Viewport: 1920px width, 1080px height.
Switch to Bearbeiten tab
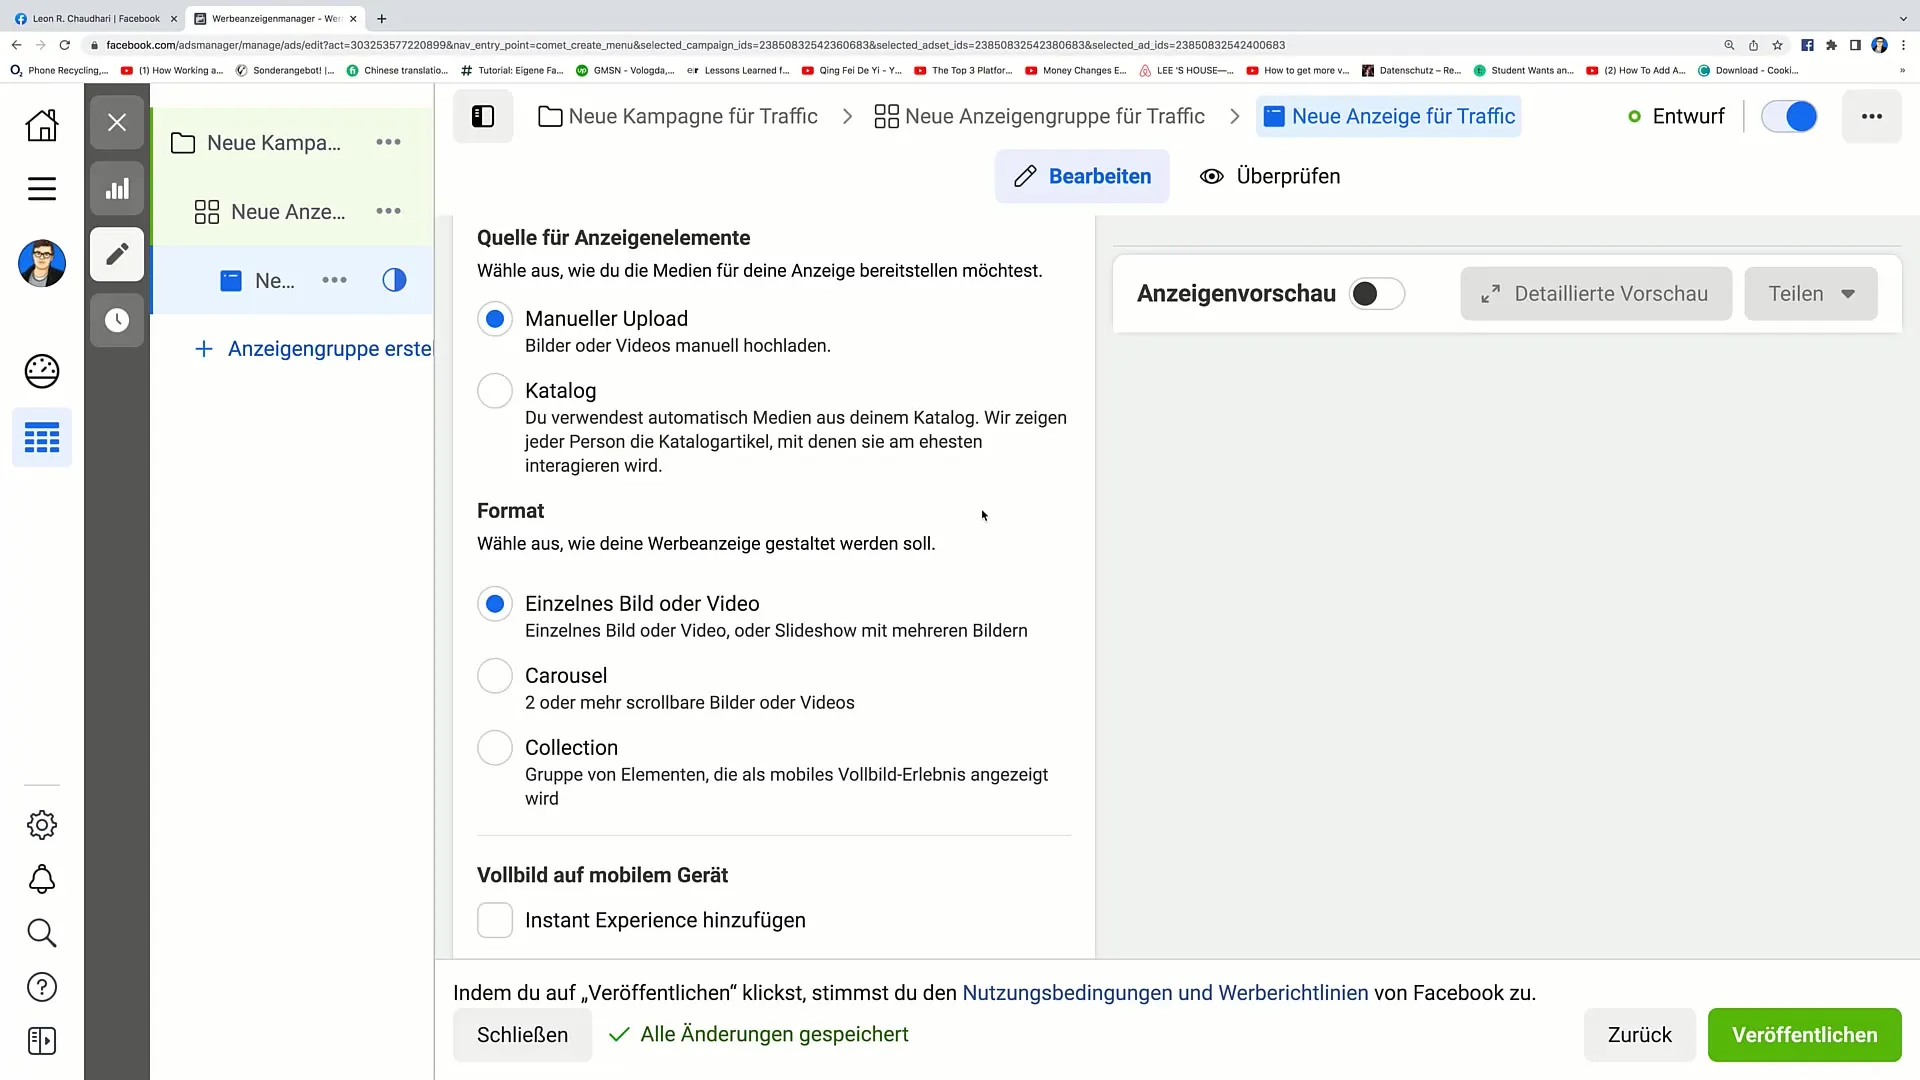click(x=1082, y=176)
